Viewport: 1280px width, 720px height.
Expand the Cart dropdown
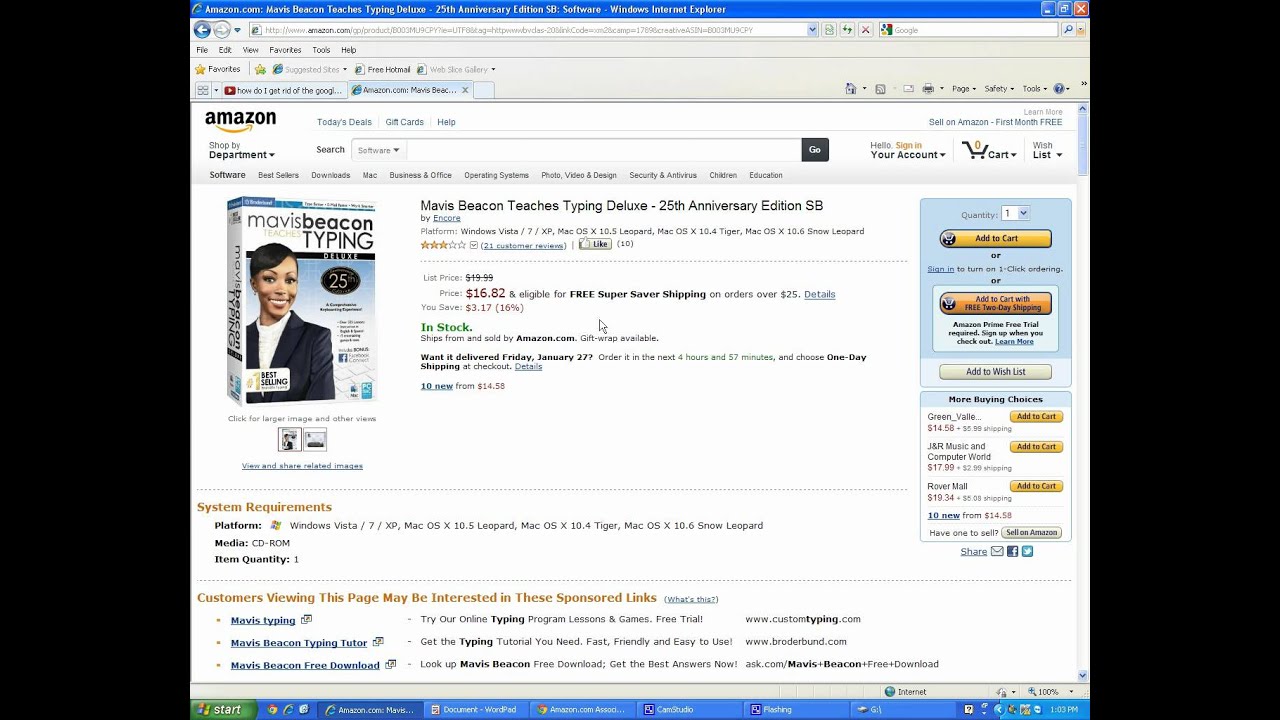[1002, 155]
